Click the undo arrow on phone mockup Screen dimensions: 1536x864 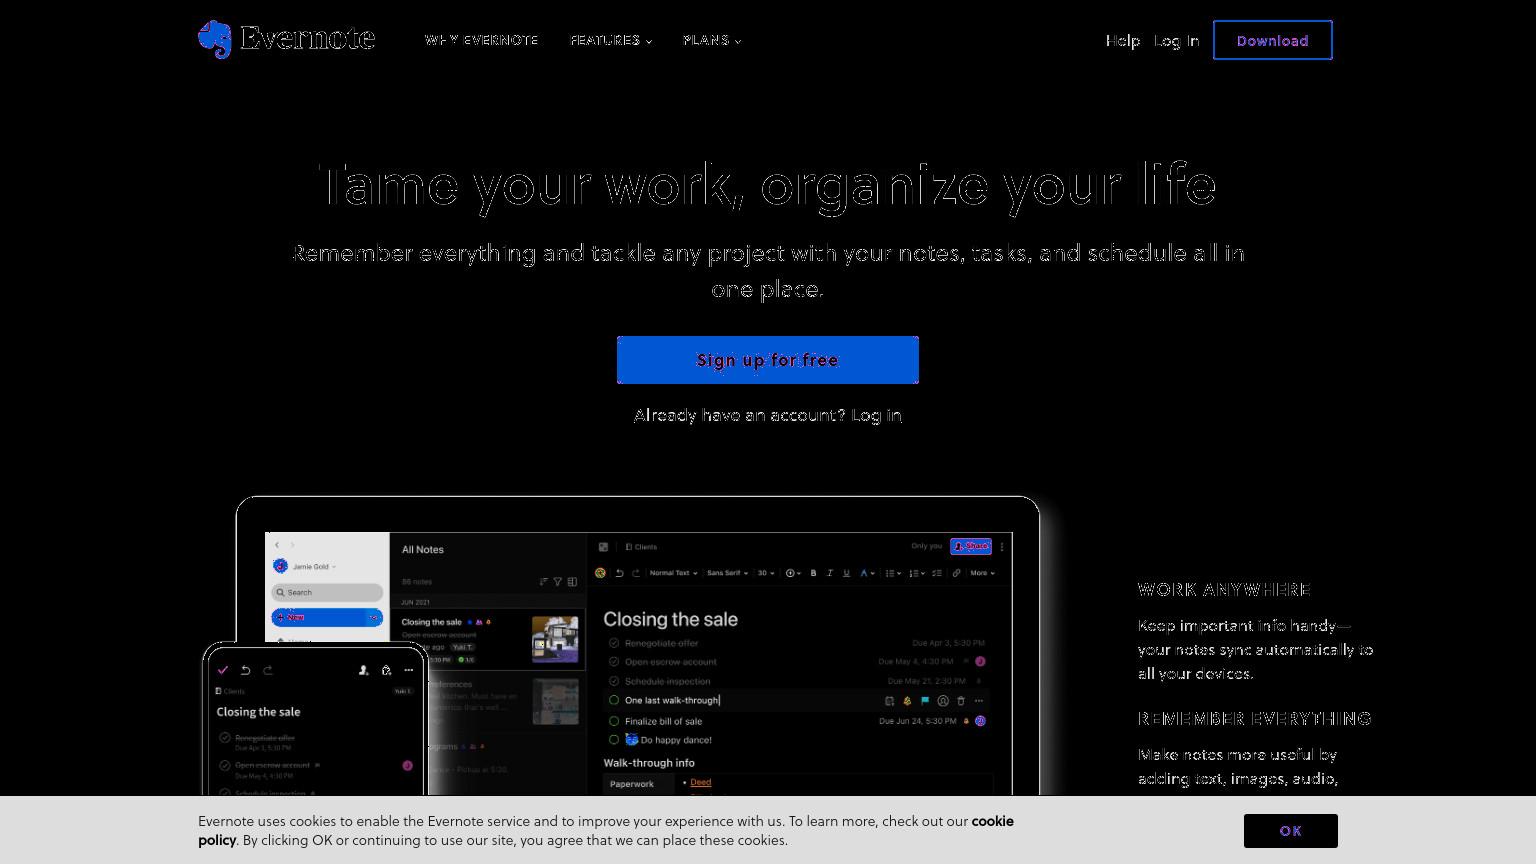245,670
